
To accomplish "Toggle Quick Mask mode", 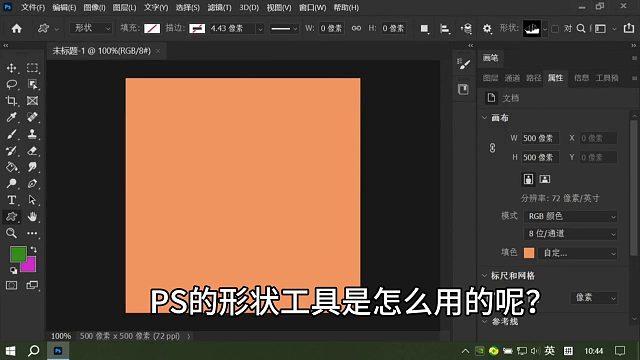I will tap(11, 285).
